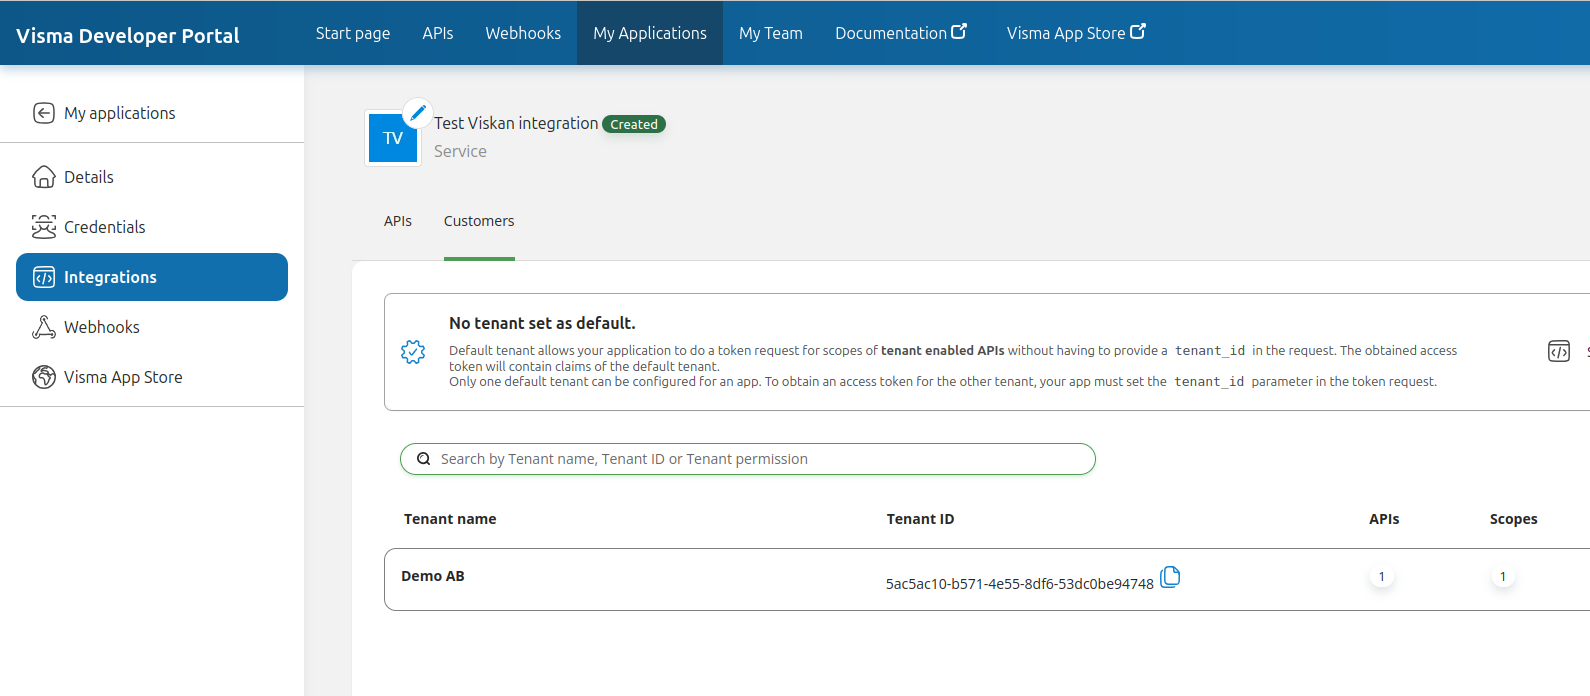Click the pencil edit icon on app logo
This screenshot has height=696, width=1590.
point(418,113)
